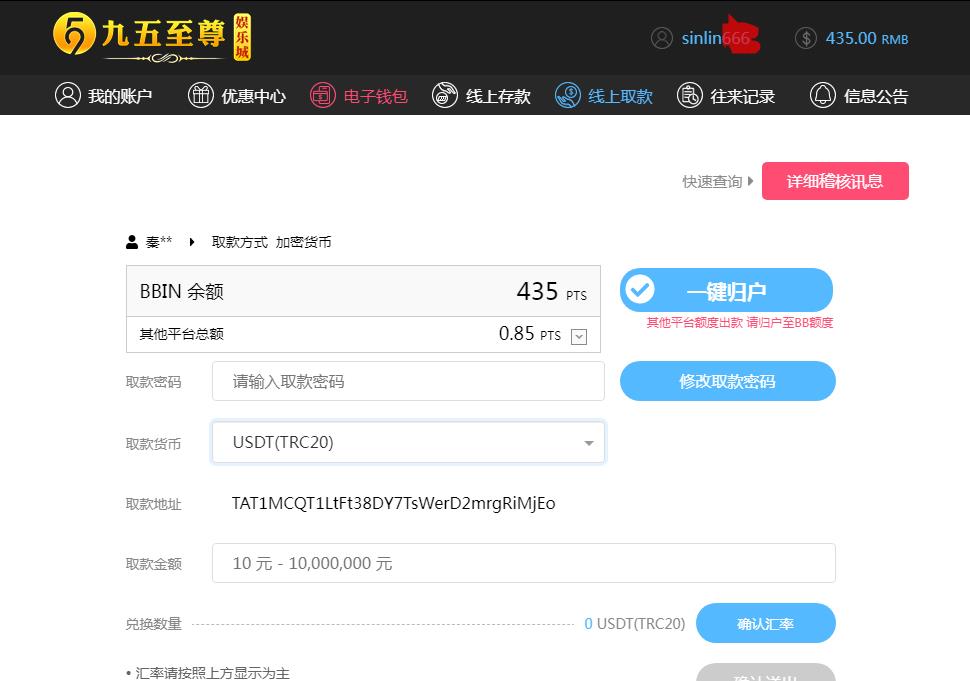Click 0 USDT(TRC20) exchange quantity
This screenshot has height=681, width=970.
pyautogui.click(x=635, y=623)
